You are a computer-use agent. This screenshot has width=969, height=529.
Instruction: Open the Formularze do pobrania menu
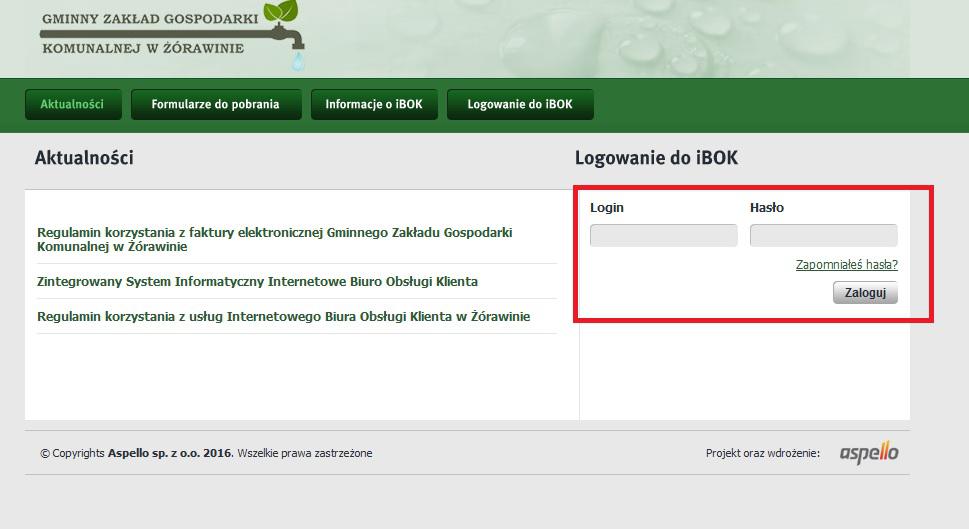click(x=216, y=104)
